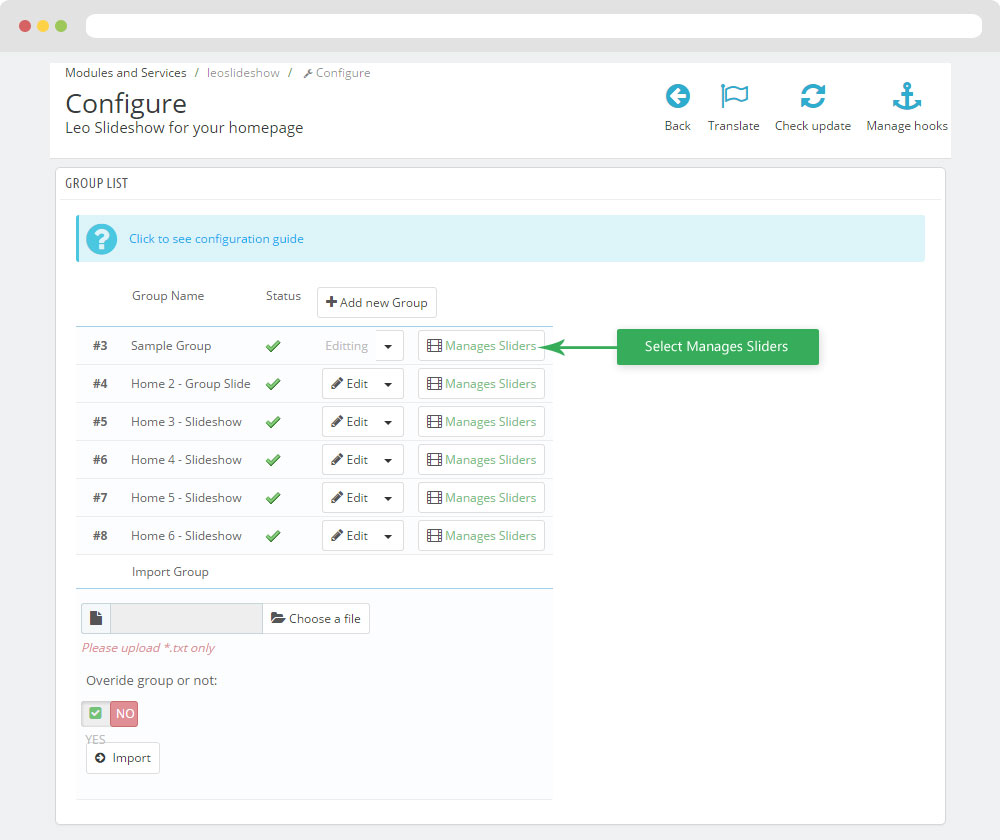The height and width of the screenshot is (840, 1000).
Task: Click the Configure breadcrumb item
Action: [337, 73]
